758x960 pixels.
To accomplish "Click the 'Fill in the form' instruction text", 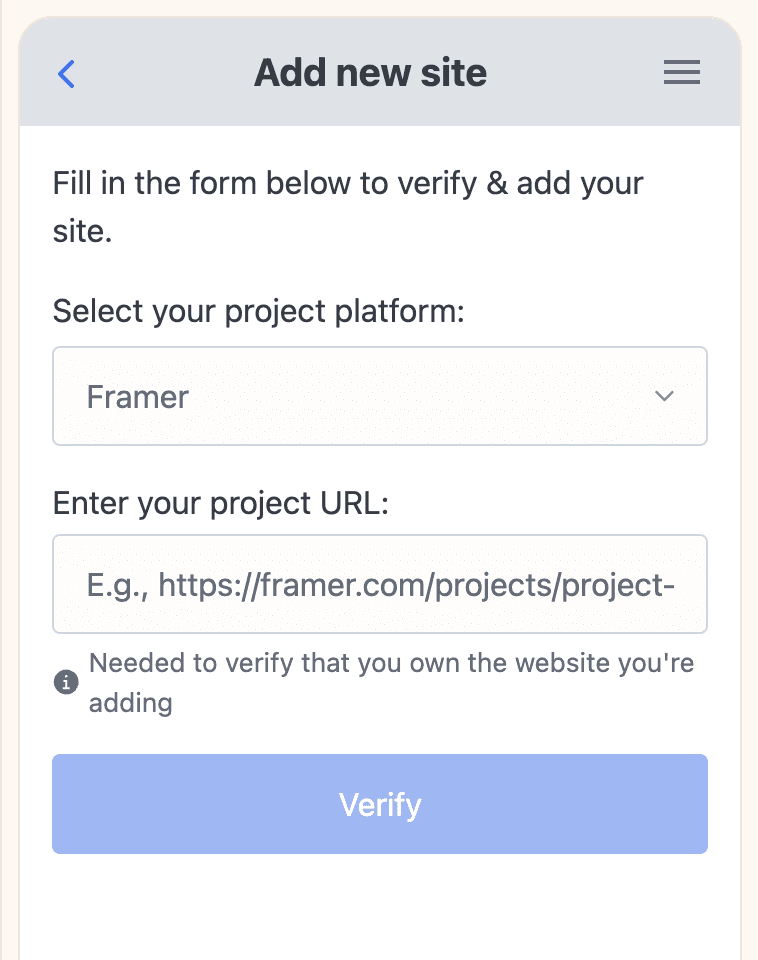I will point(348,185).
